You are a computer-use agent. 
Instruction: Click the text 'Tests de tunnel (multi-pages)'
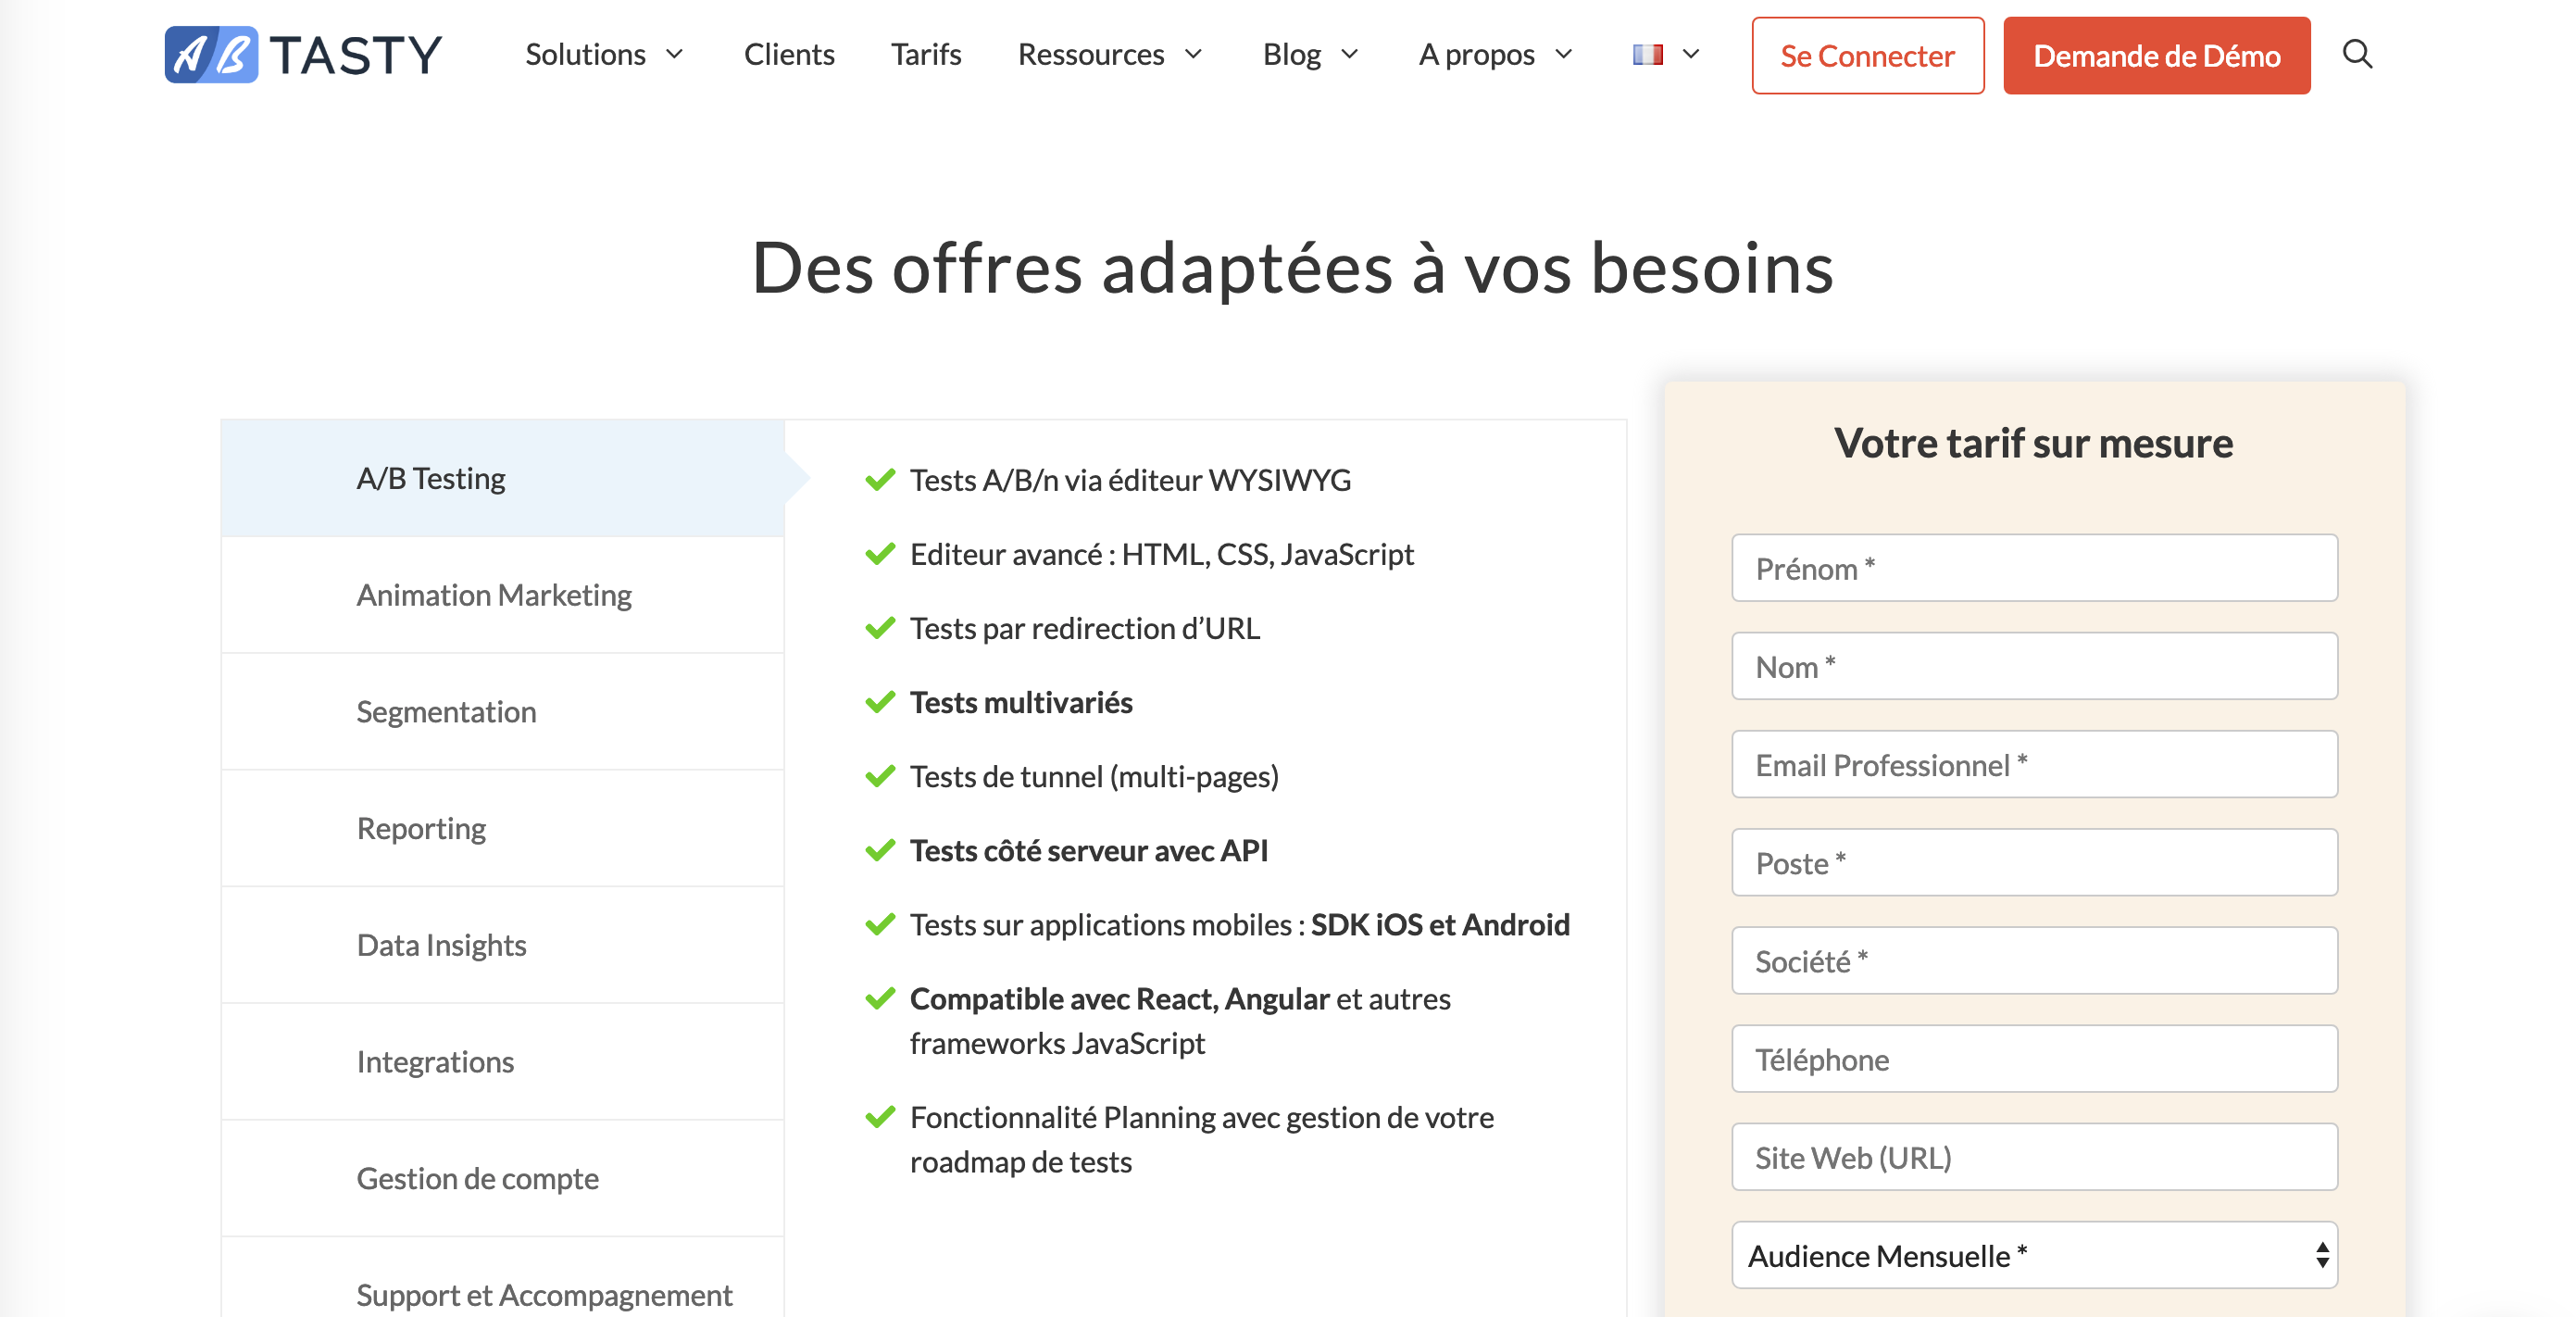1094,777
